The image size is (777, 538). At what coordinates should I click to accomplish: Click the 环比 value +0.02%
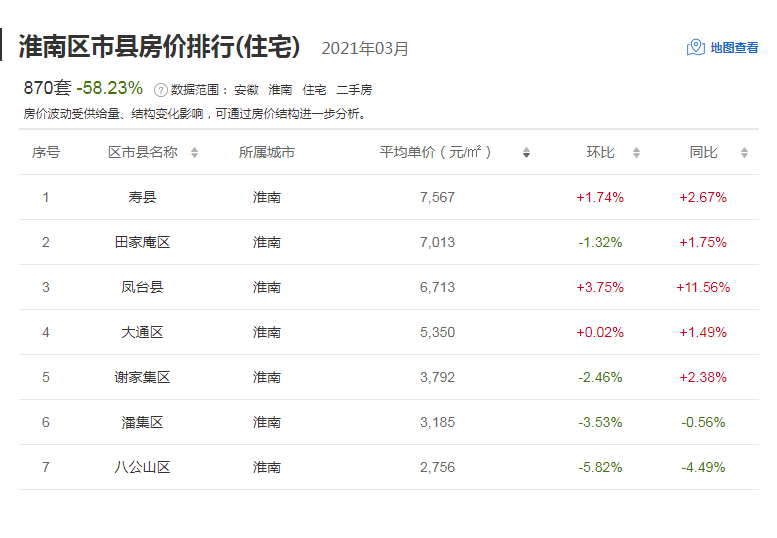coord(600,332)
